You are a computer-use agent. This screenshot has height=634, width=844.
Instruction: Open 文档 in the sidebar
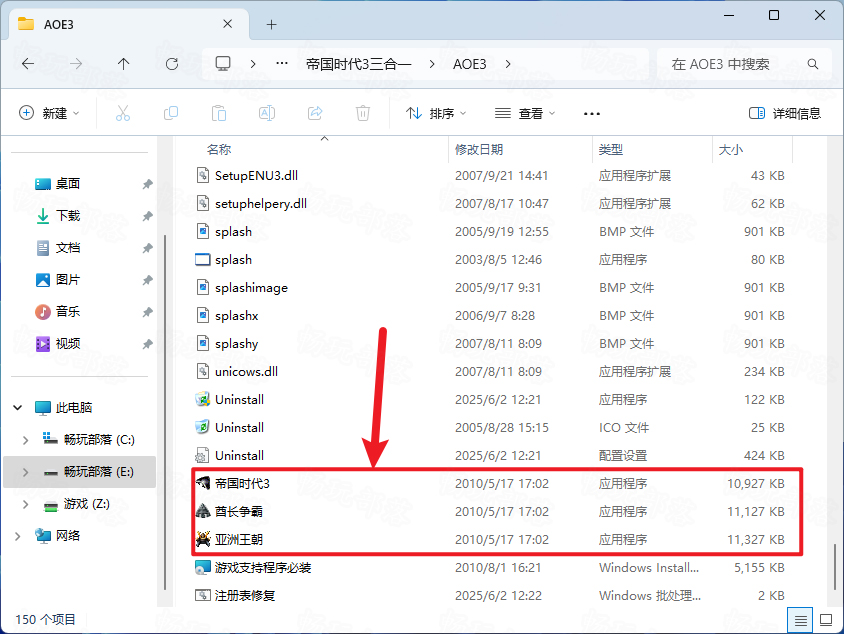pos(68,248)
